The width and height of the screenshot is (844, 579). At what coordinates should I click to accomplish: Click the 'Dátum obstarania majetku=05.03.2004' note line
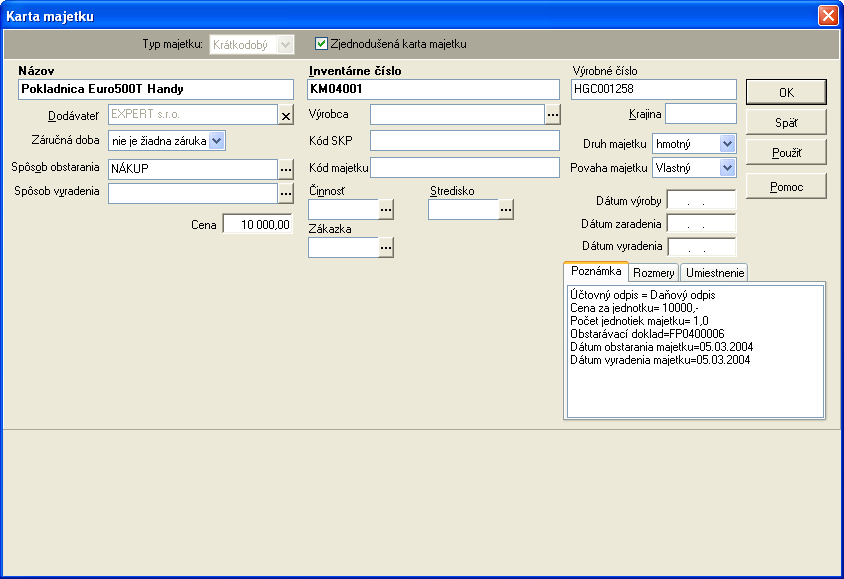point(662,347)
